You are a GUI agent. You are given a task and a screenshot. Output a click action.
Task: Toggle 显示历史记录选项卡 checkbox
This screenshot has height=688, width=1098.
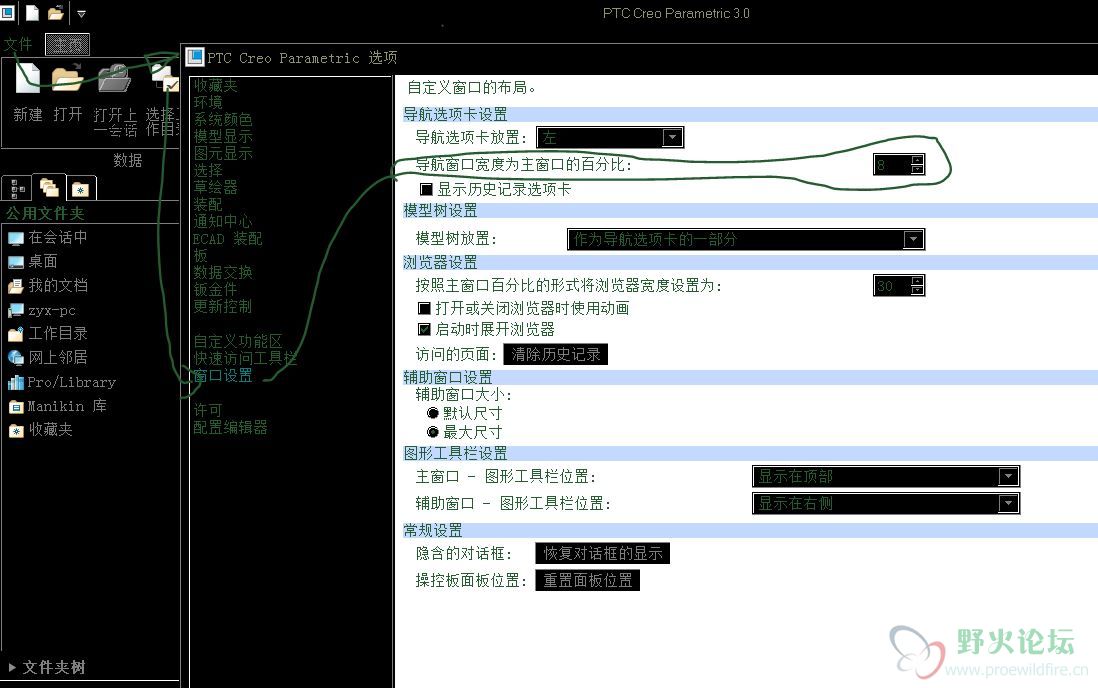pos(426,189)
